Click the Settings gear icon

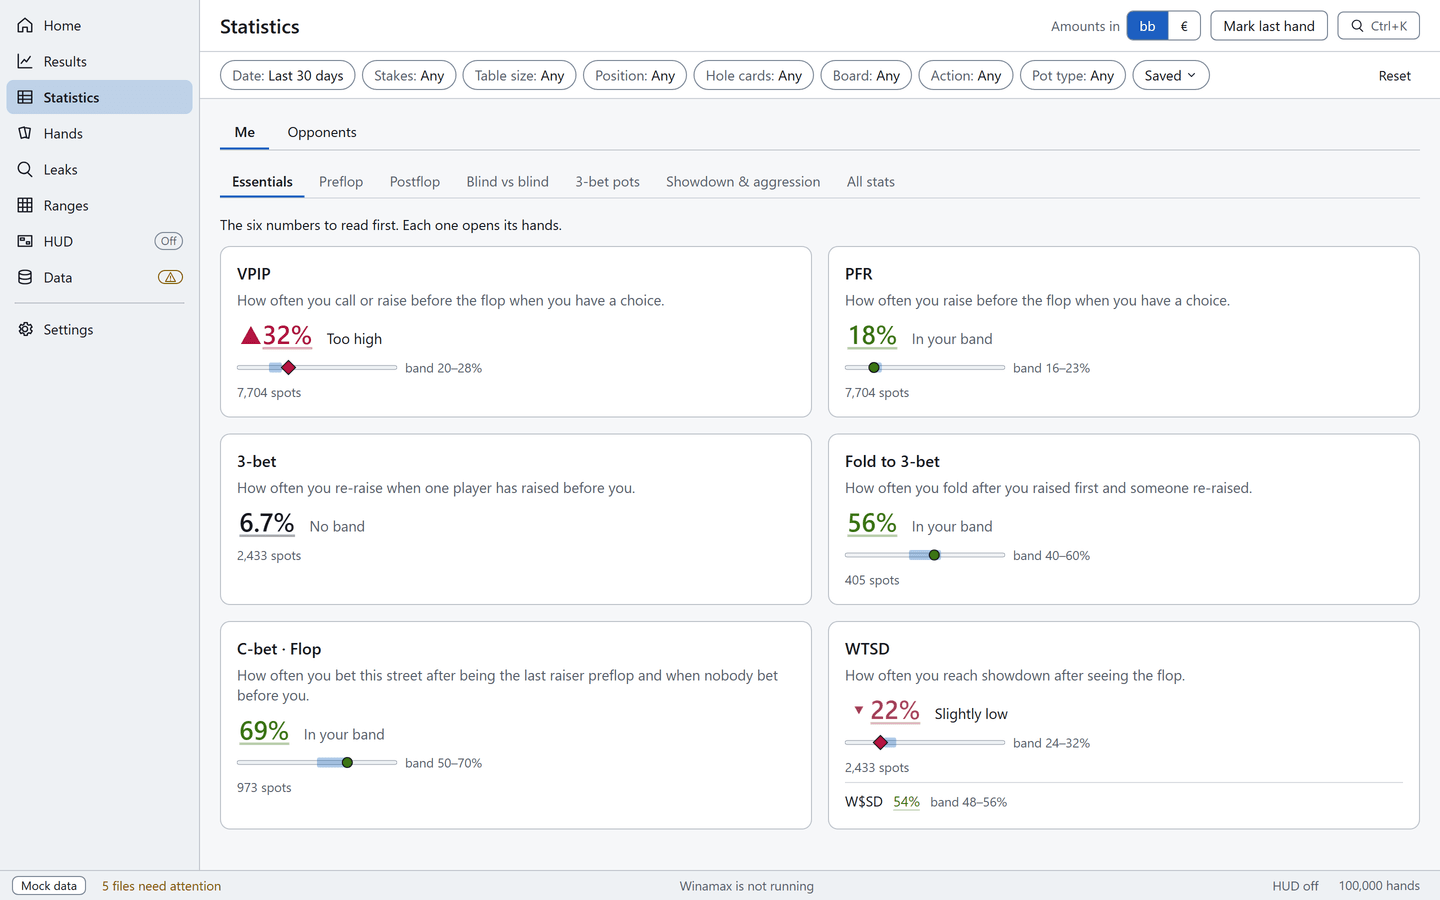tap(25, 329)
